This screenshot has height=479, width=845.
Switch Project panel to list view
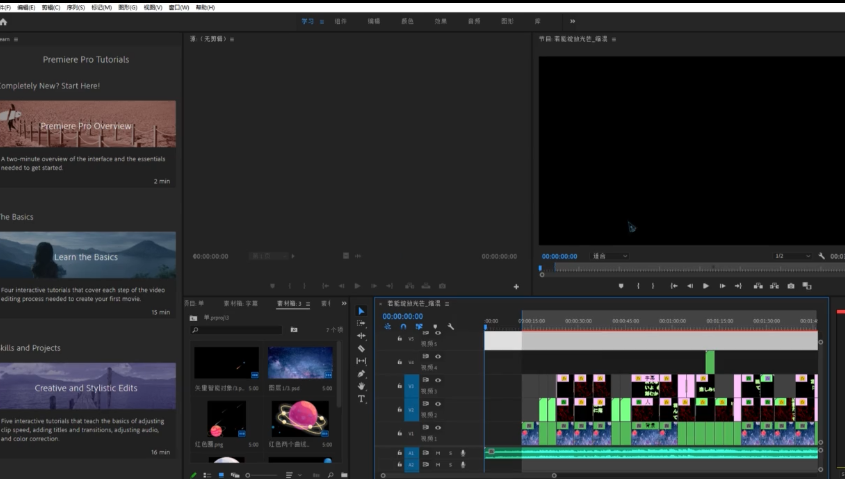click(x=207, y=475)
